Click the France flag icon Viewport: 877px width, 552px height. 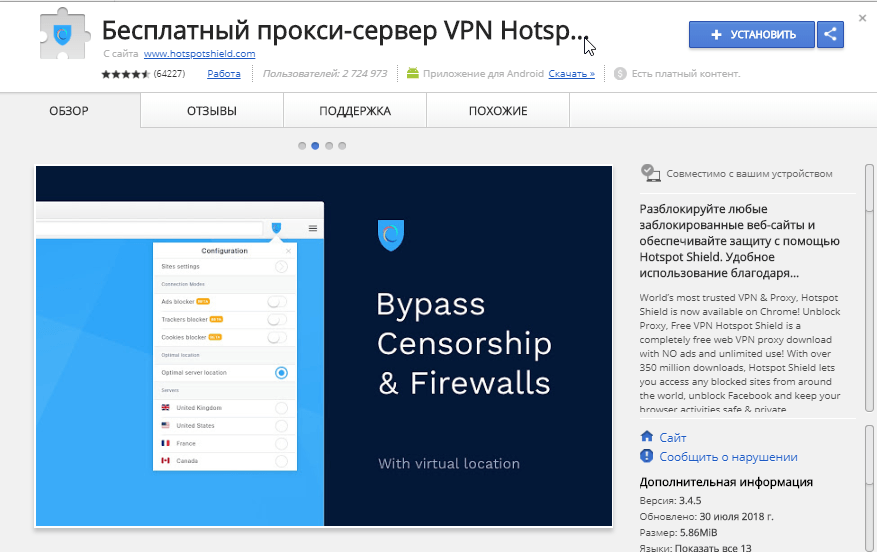point(166,443)
